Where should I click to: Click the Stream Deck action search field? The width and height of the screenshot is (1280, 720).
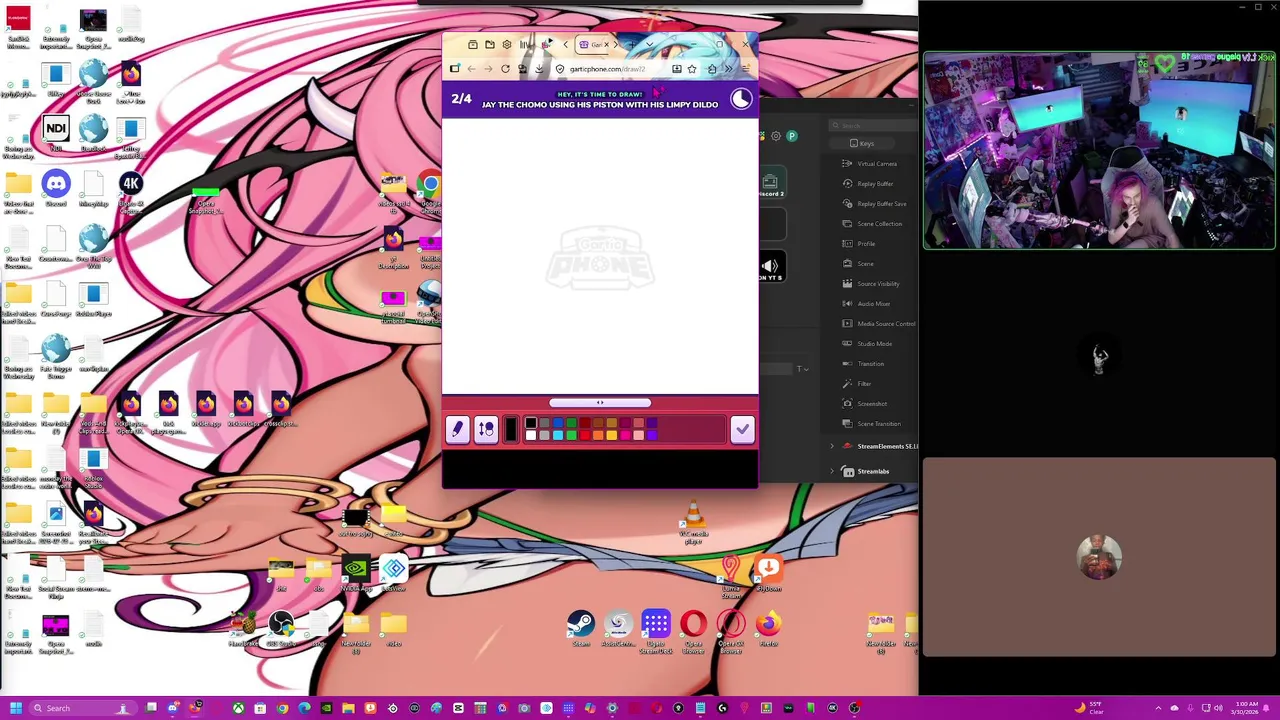point(875,125)
